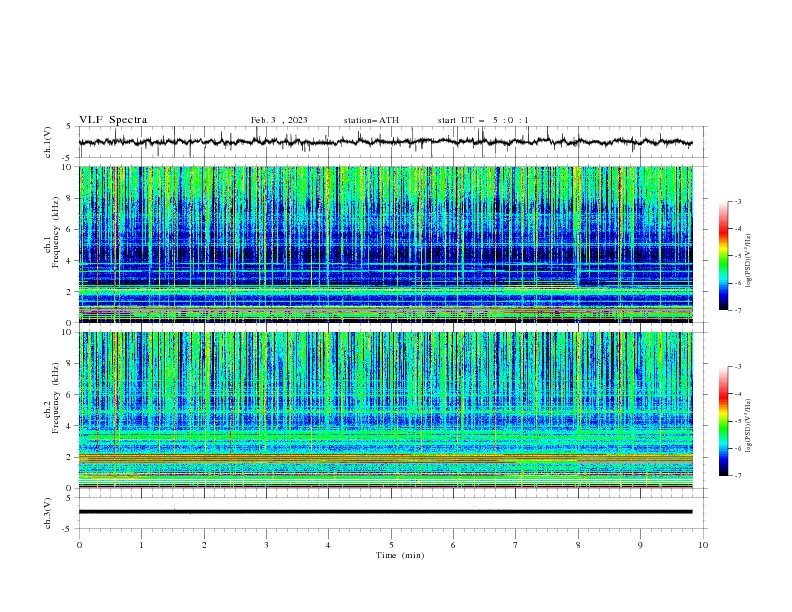The image size is (792, 612).
Task: Click the "-7" tick on lower colorbar
Action: 737,475
